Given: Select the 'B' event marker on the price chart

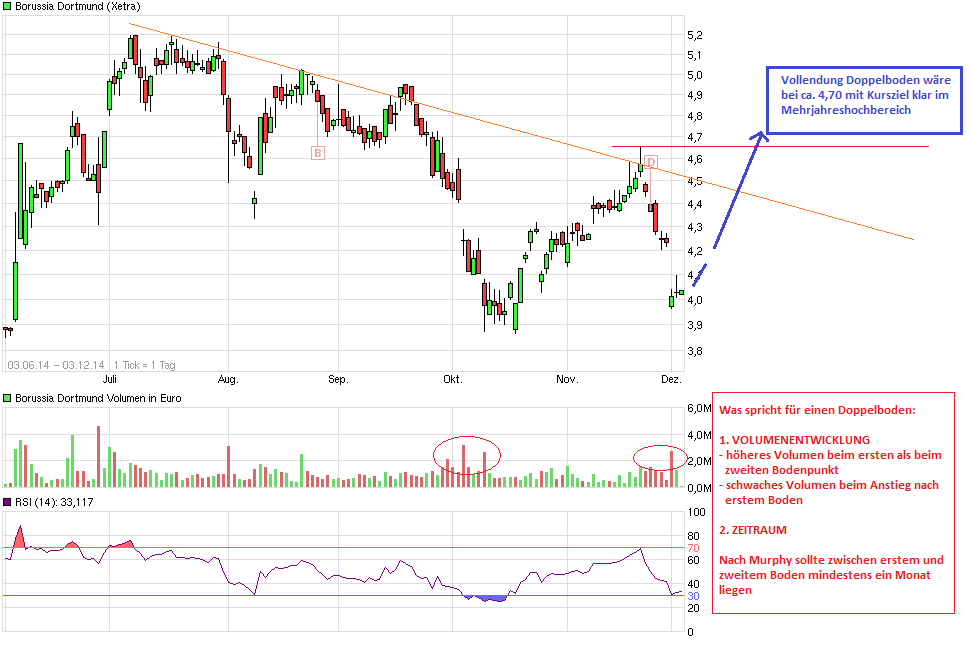Looking at the screenshot, I should tap(317, 153).
